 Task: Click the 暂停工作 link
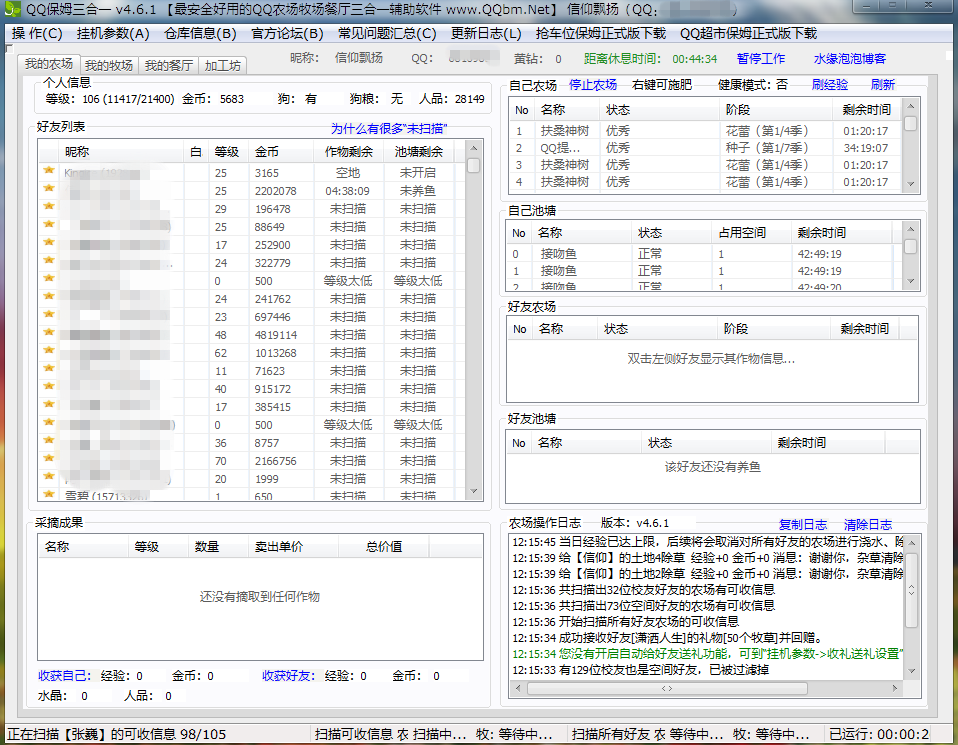(x=760, y=59)
